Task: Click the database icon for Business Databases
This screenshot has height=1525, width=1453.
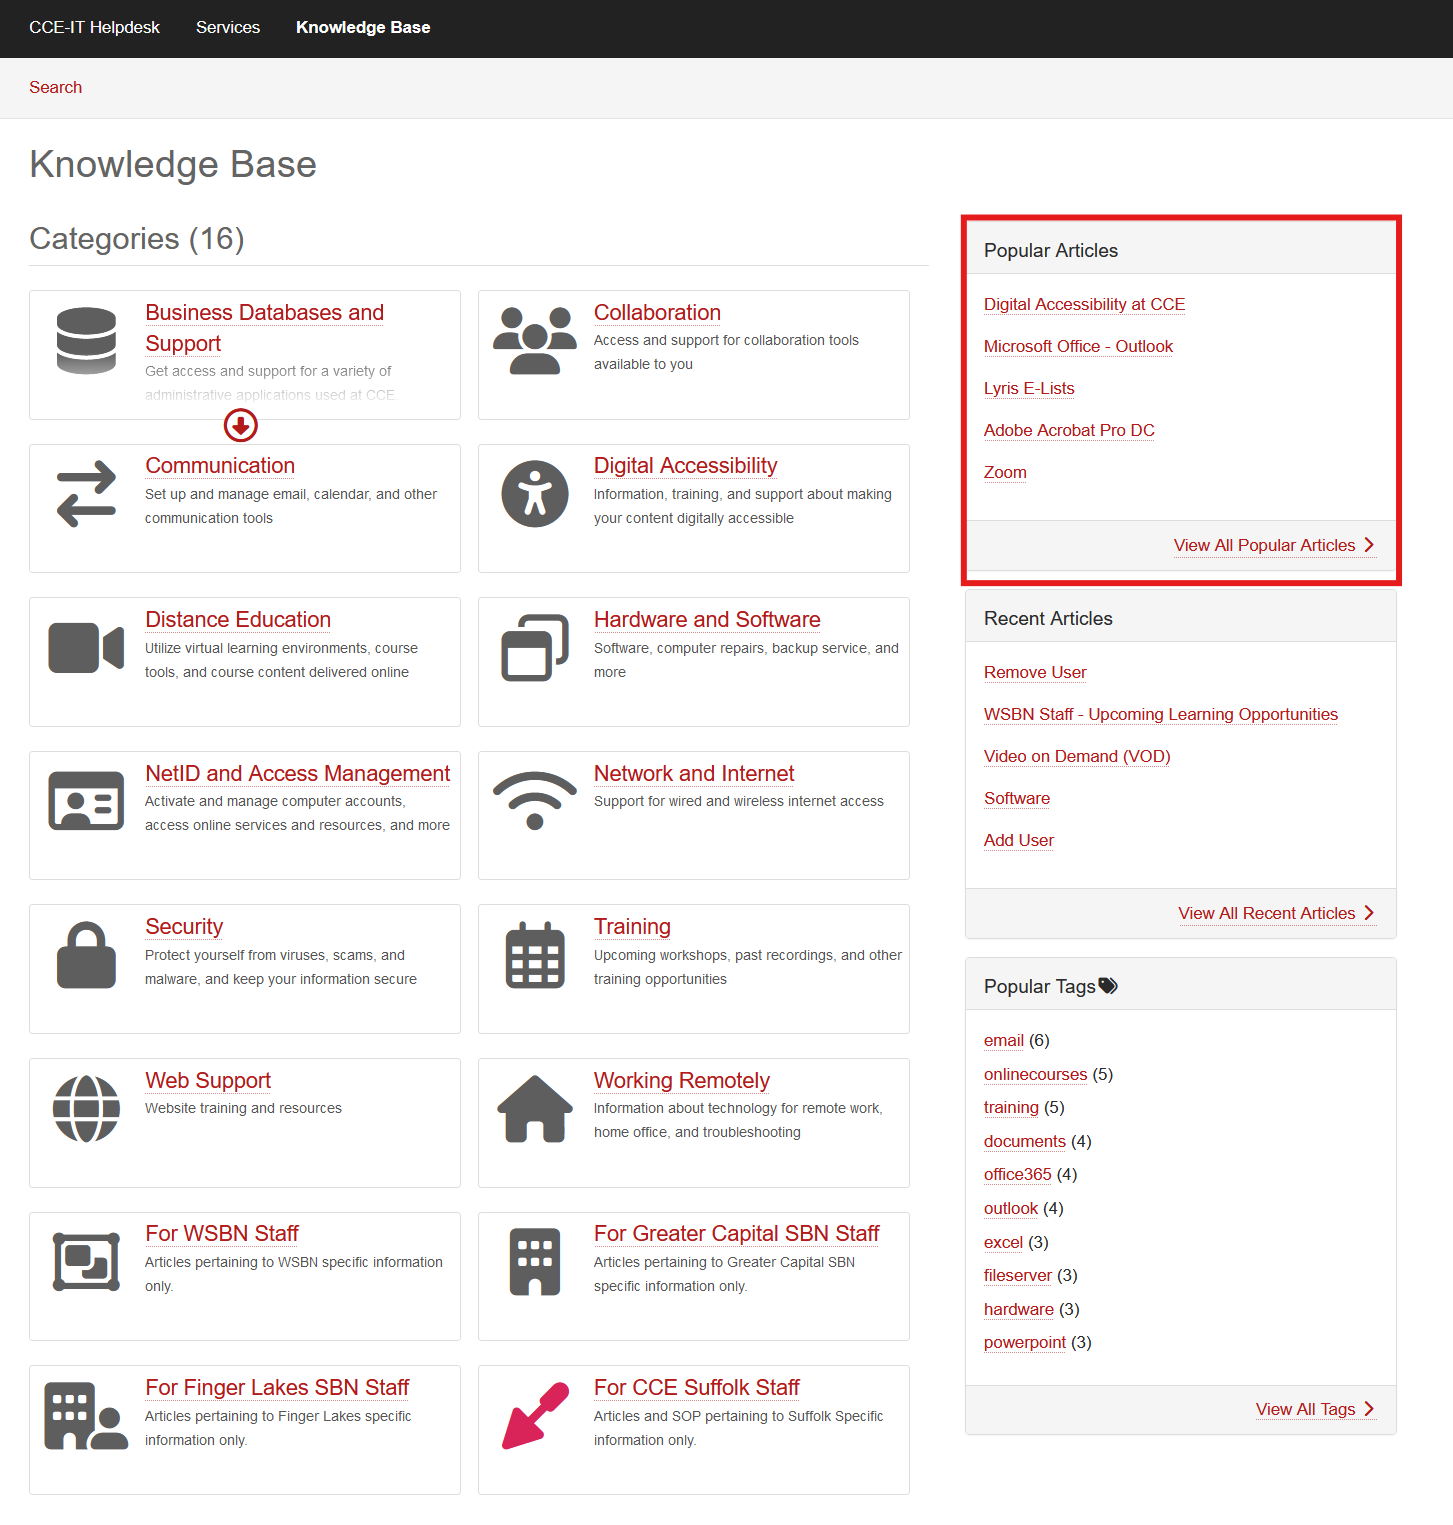Action: (86, 341)
